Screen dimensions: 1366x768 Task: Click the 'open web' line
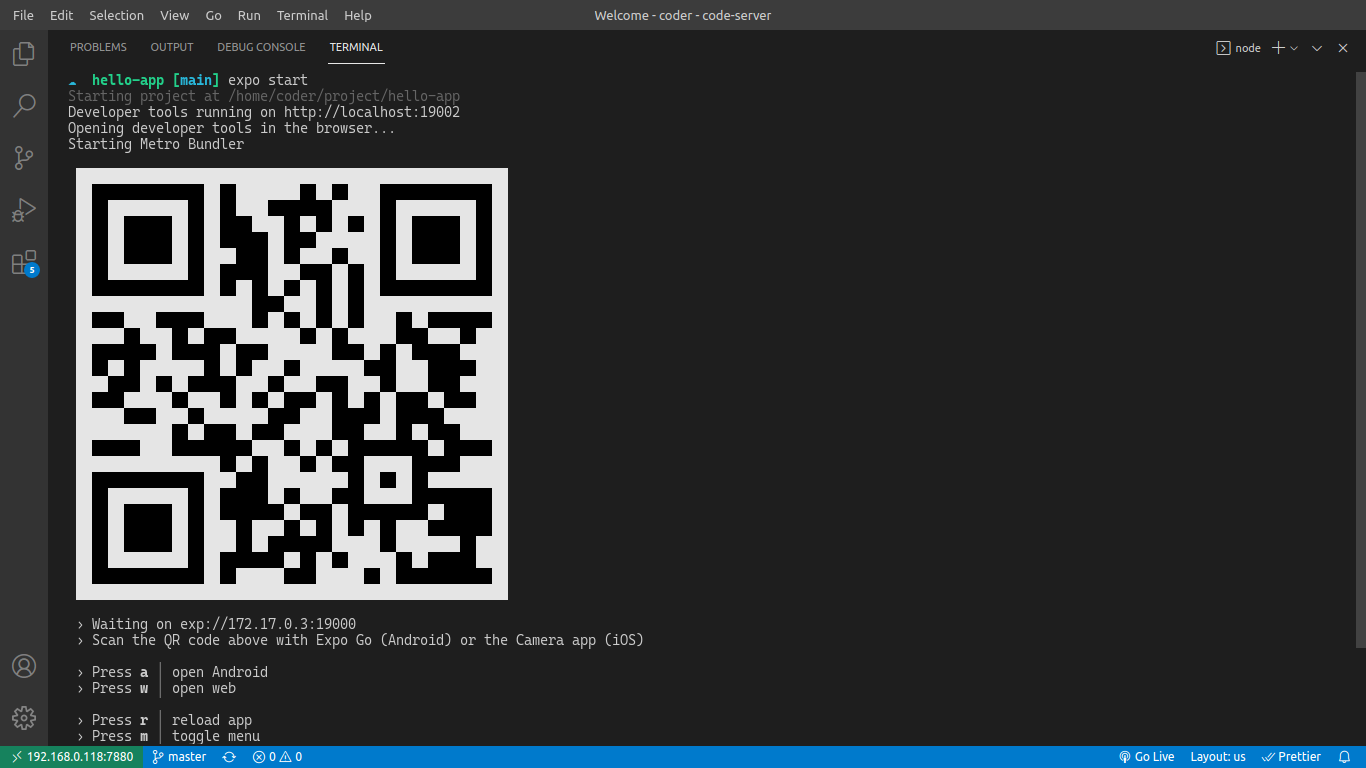(204, 688)
